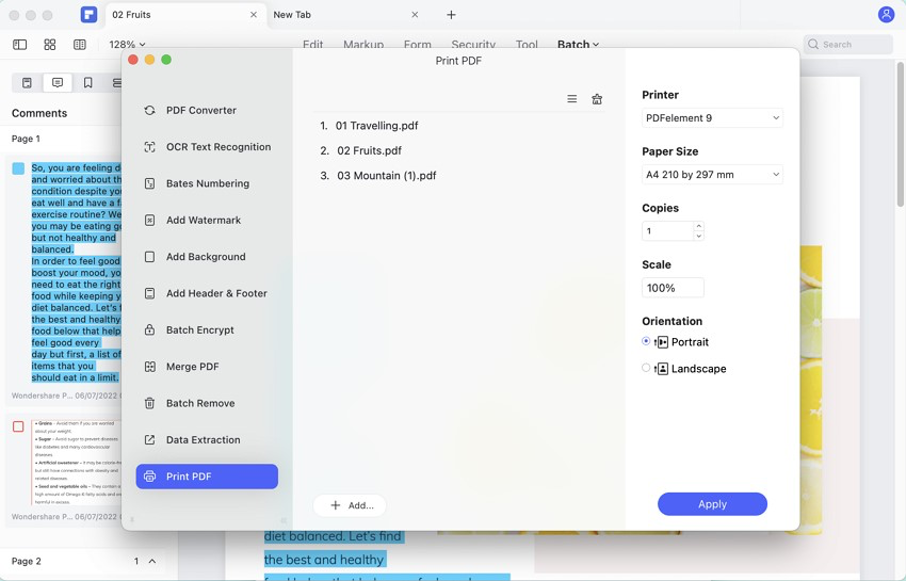
Task: Click the Data Extraction icon
Action: (149, 440)
